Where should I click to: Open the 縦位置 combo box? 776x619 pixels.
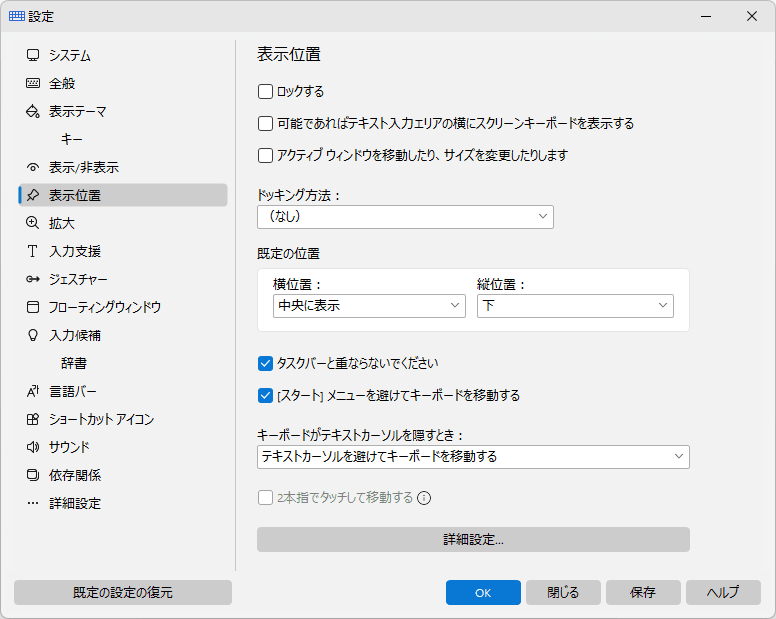point(575,306)
